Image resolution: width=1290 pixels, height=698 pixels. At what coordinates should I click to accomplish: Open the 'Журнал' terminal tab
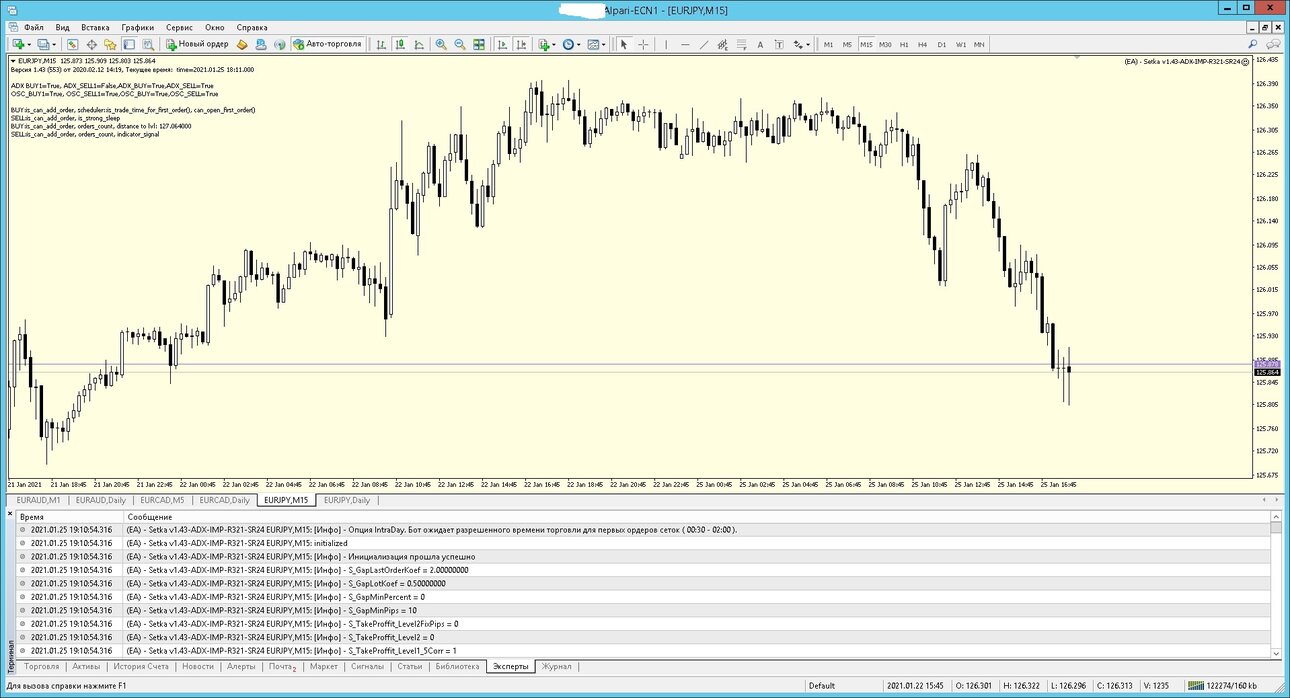(556, 666)
